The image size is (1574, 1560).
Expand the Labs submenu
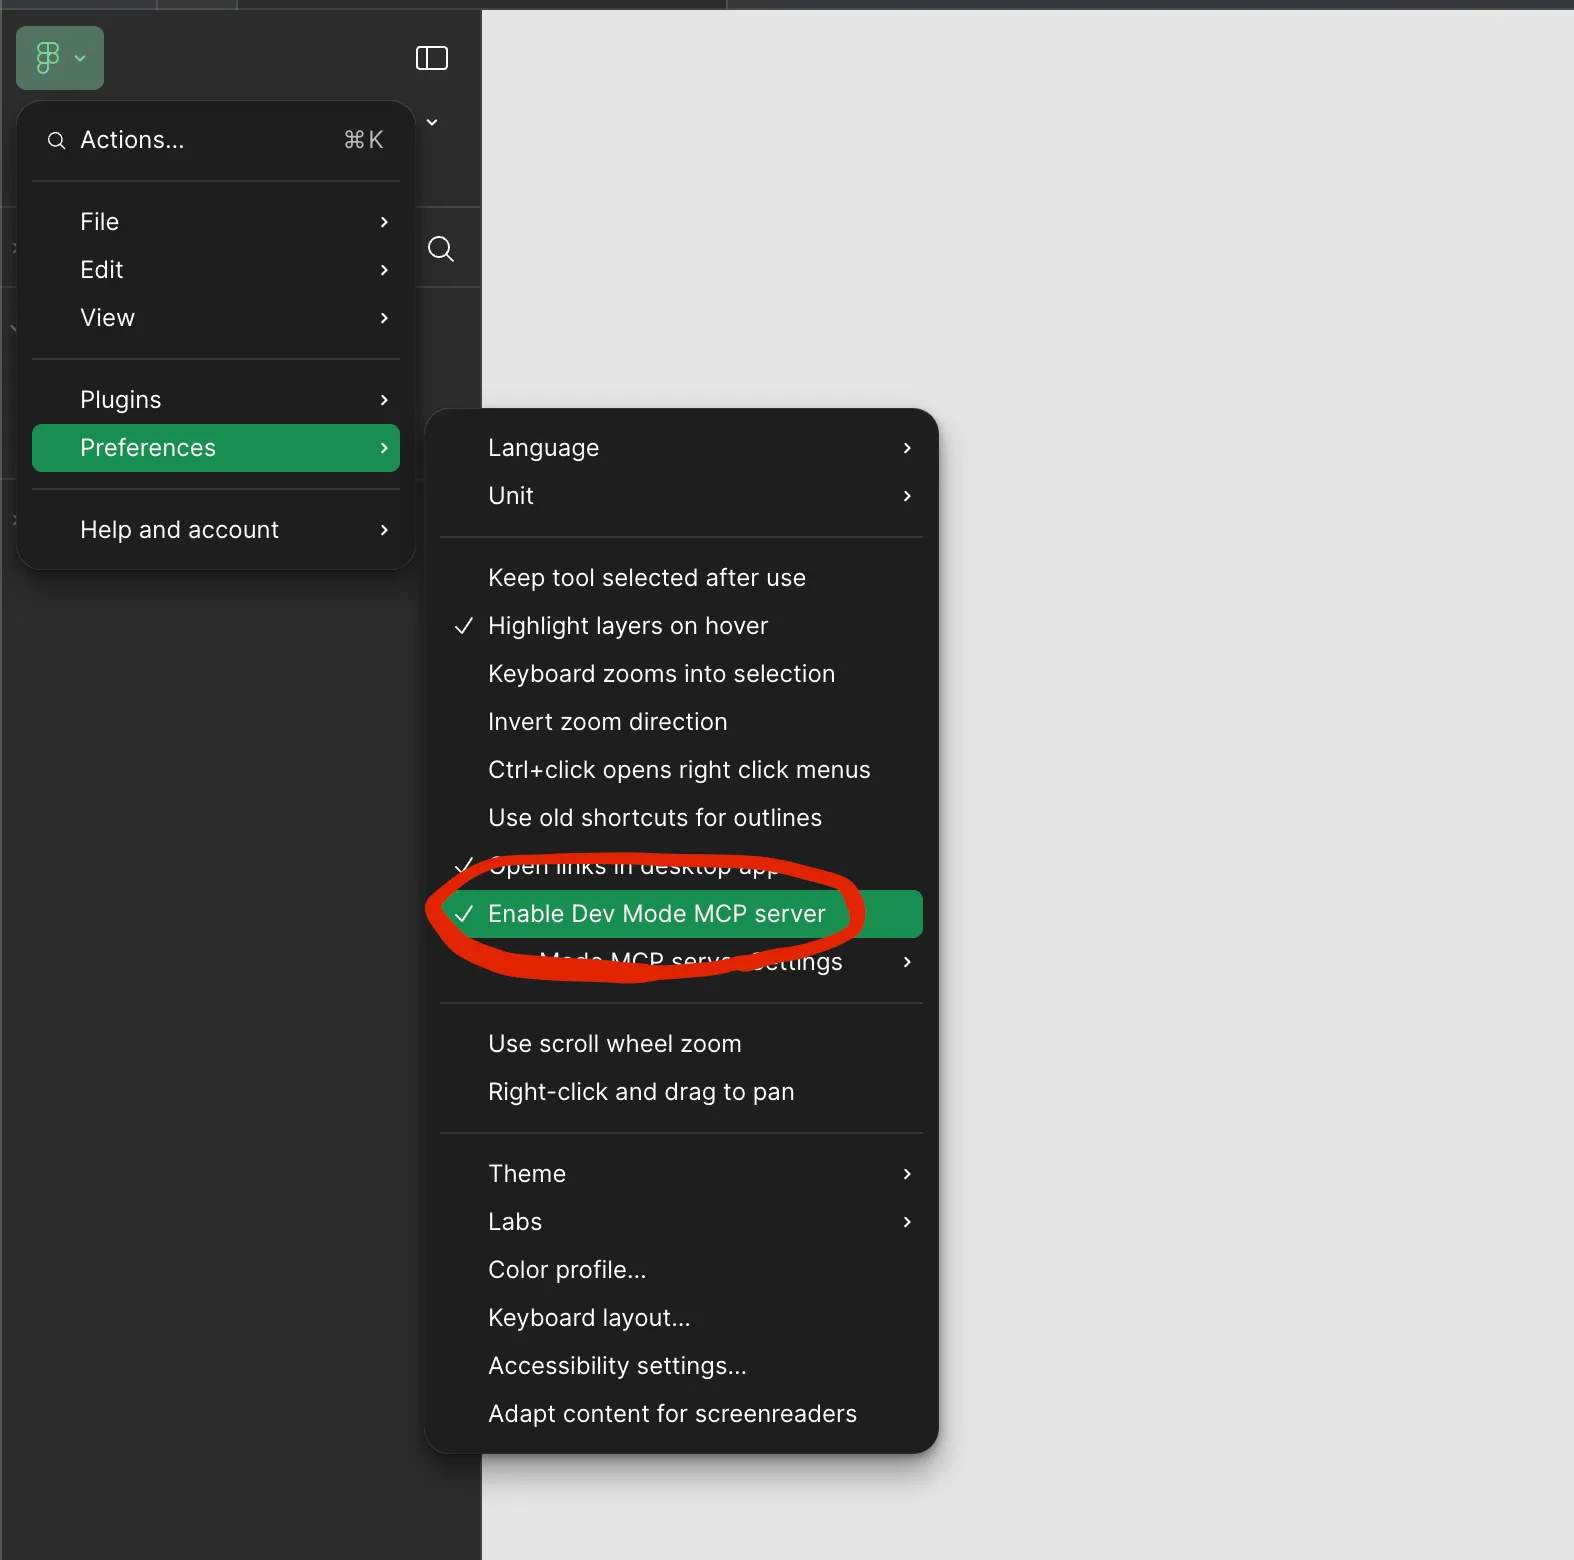tap(681, 1222)
